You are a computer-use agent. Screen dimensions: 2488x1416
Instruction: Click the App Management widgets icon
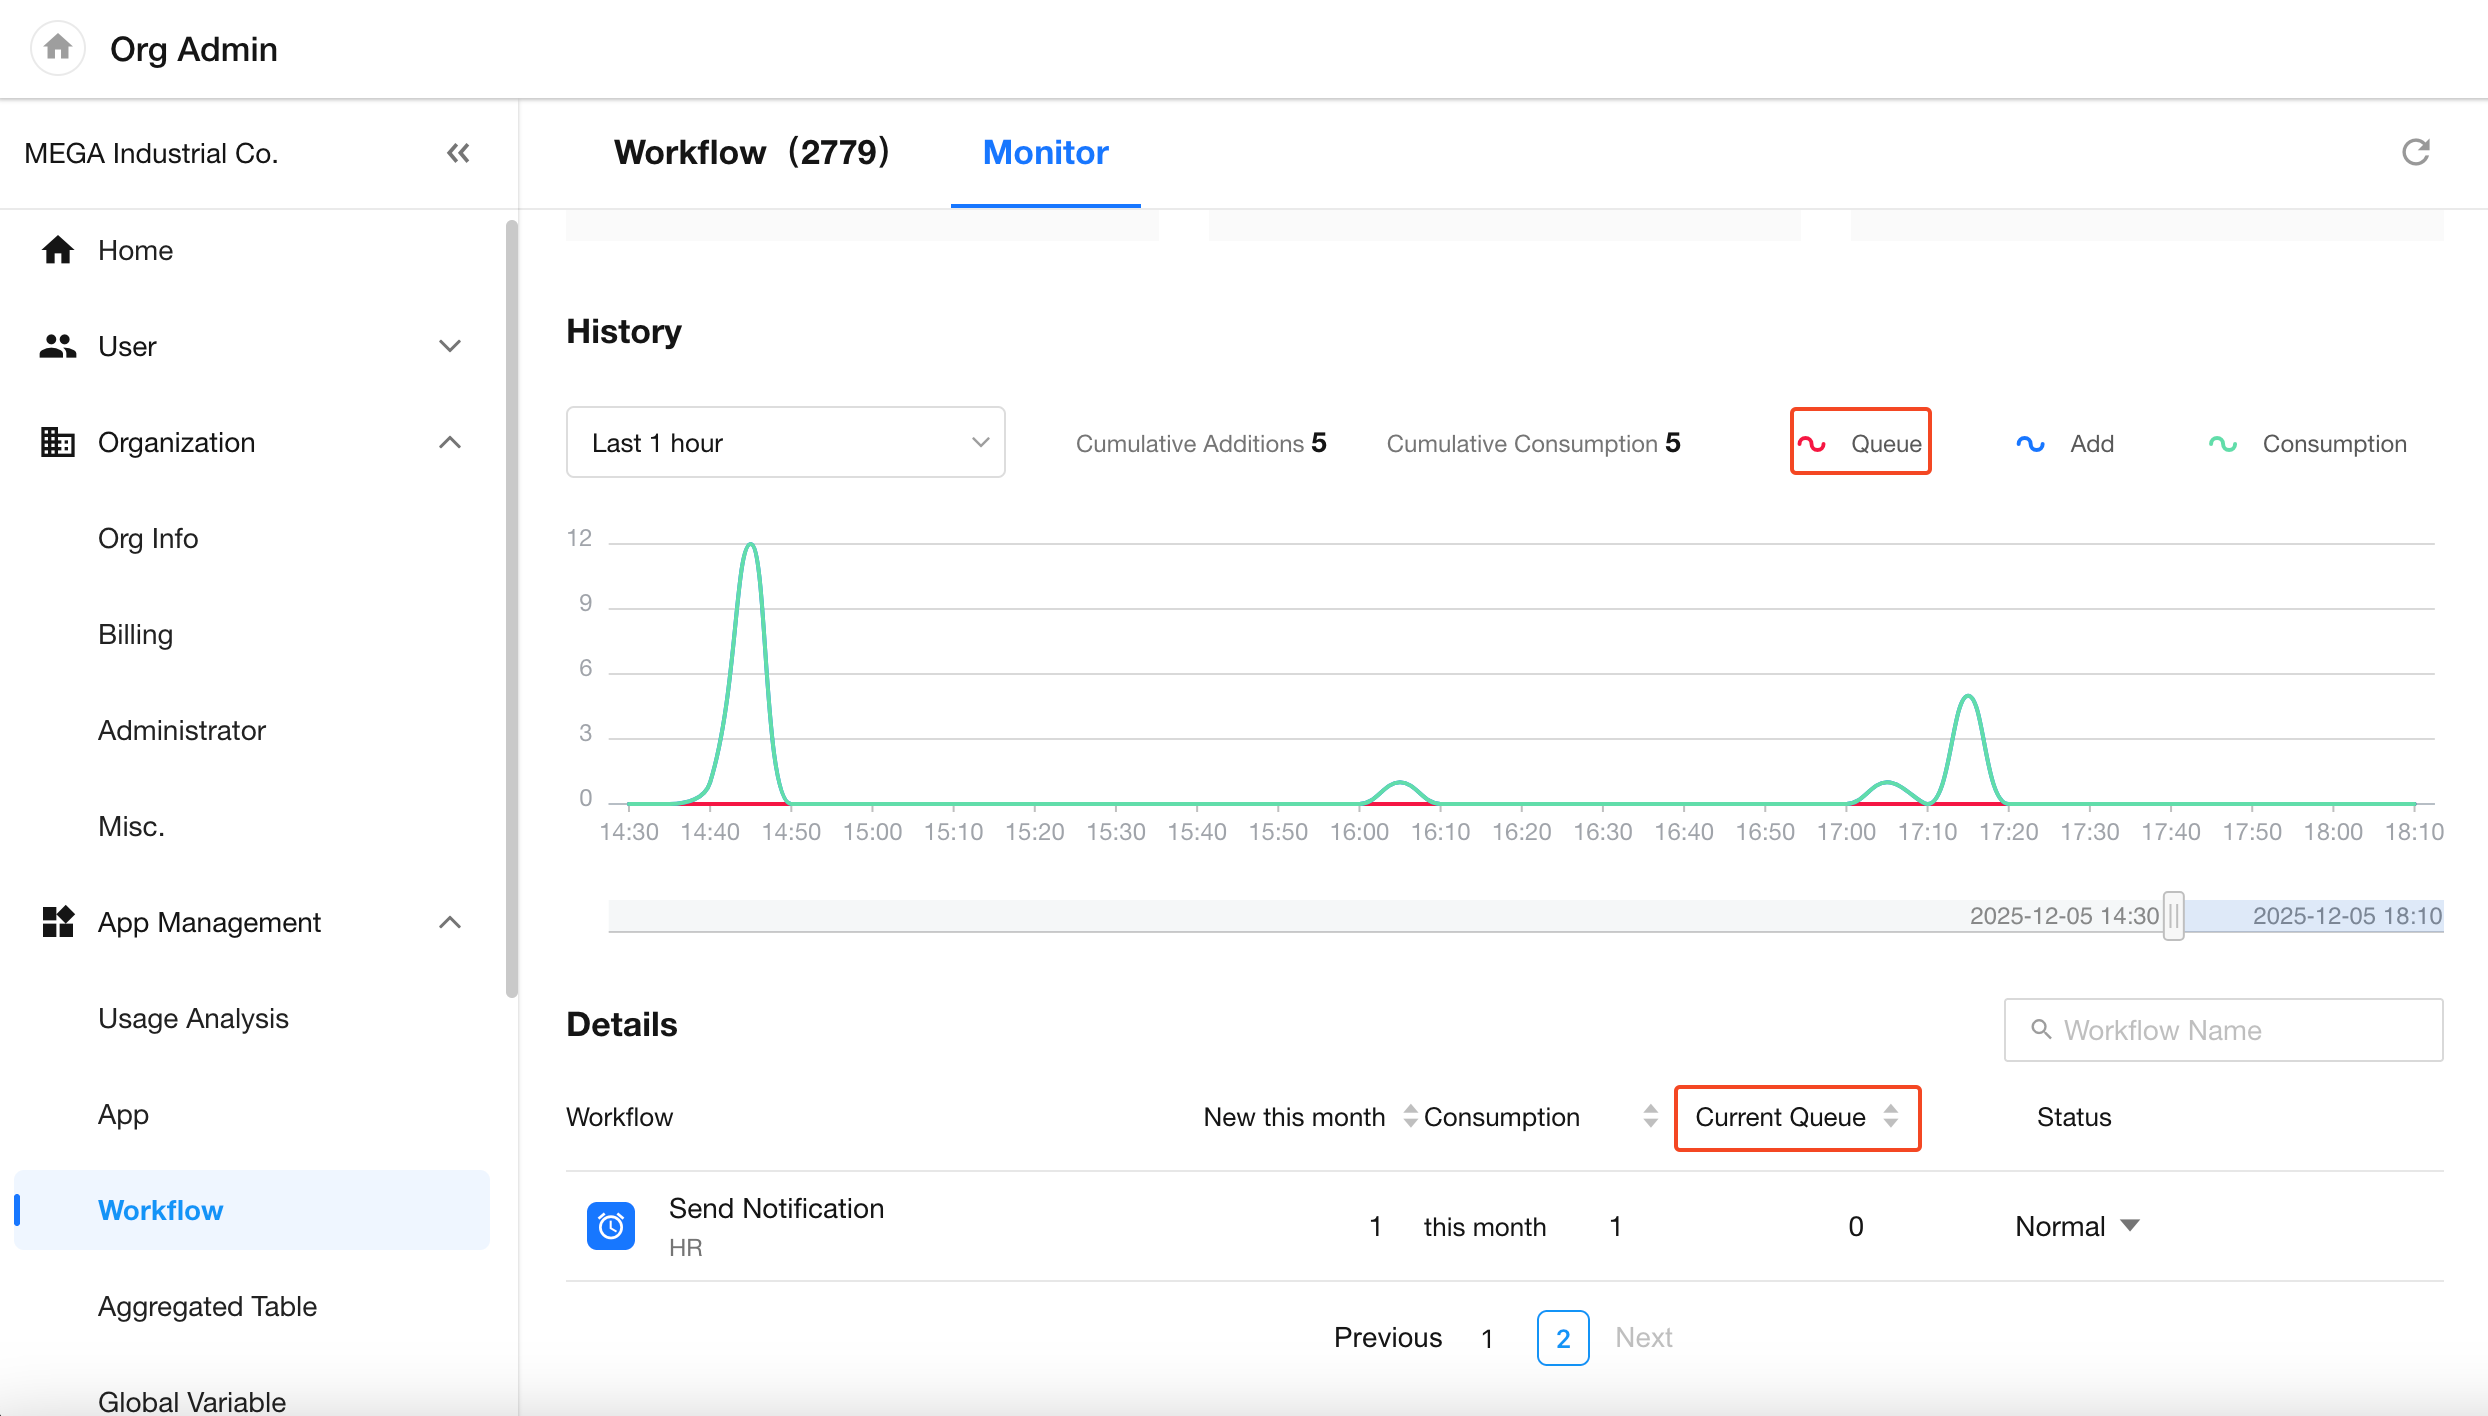tap(57, 922)
